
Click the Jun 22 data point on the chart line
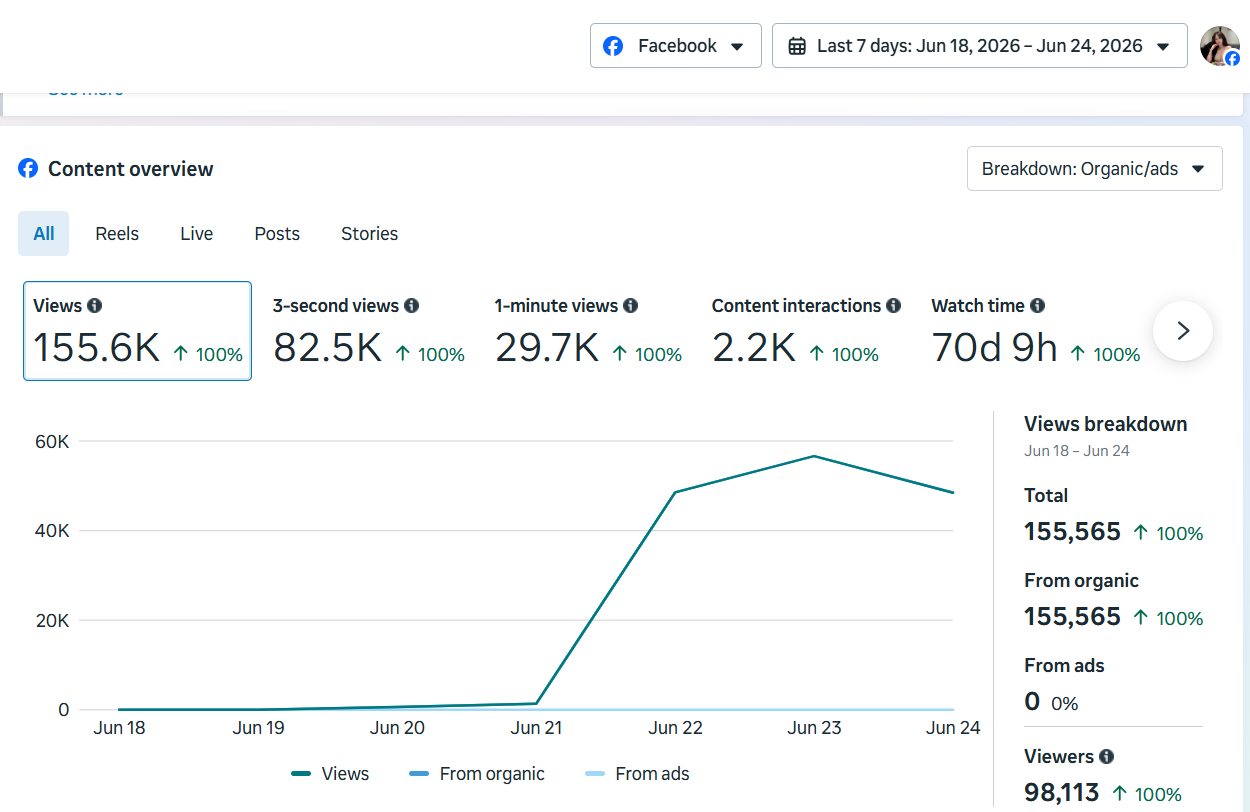click(x=676, y=492)
